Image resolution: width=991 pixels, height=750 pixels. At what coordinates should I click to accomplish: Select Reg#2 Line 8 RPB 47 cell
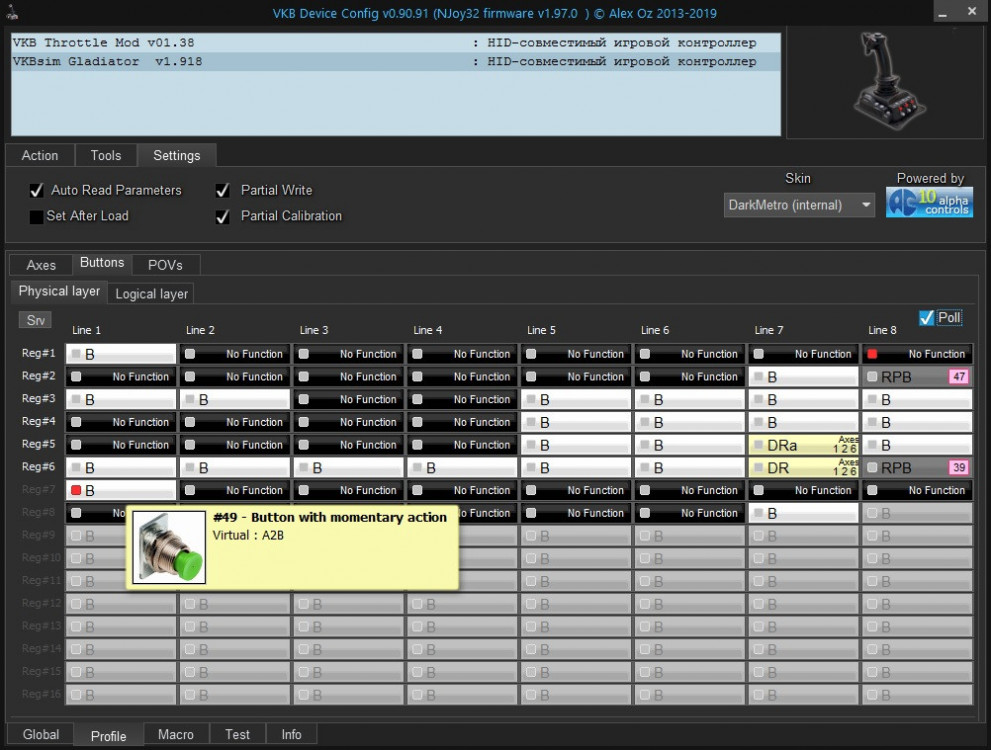[917, 377]
